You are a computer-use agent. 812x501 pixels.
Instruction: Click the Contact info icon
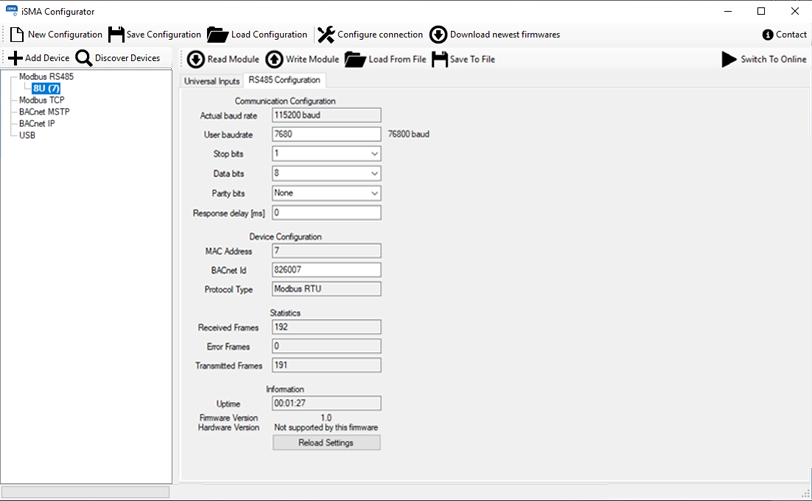tap(767, 35)
